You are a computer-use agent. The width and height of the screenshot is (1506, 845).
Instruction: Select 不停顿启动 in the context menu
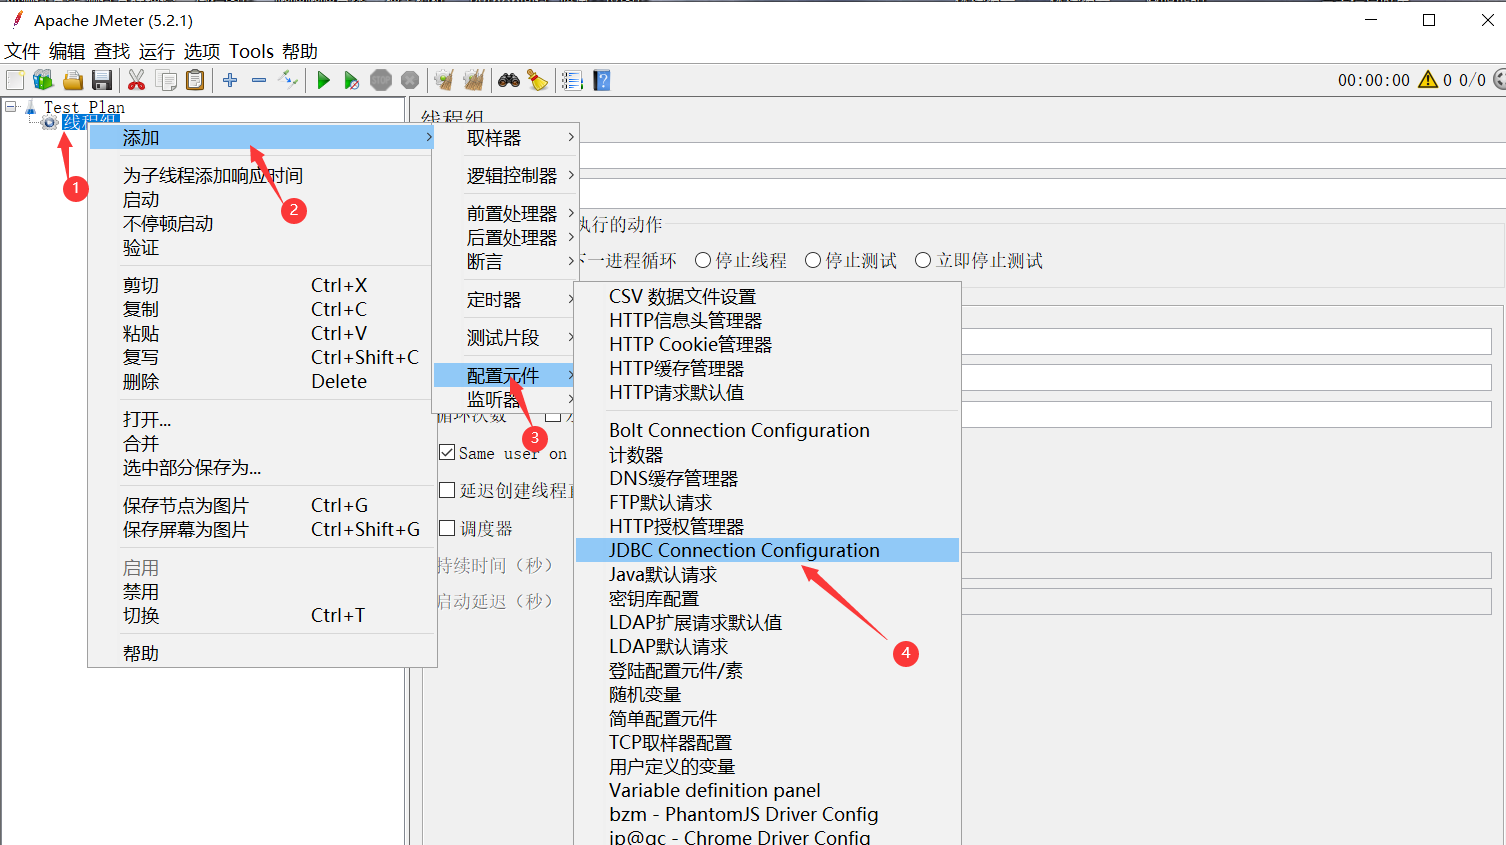pos(262,223)
